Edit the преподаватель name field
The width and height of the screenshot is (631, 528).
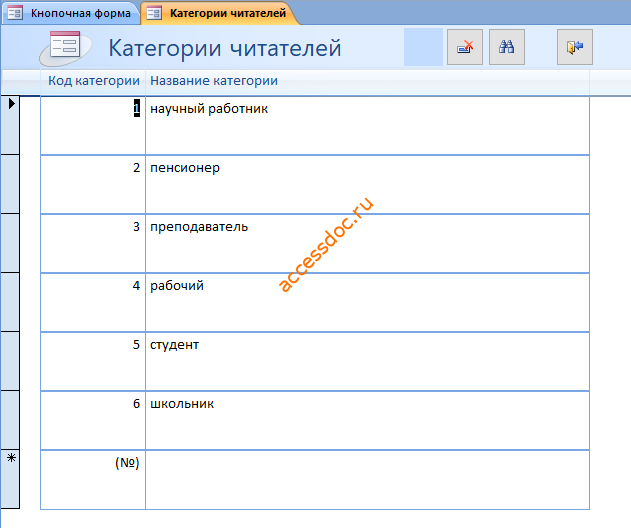367,243
